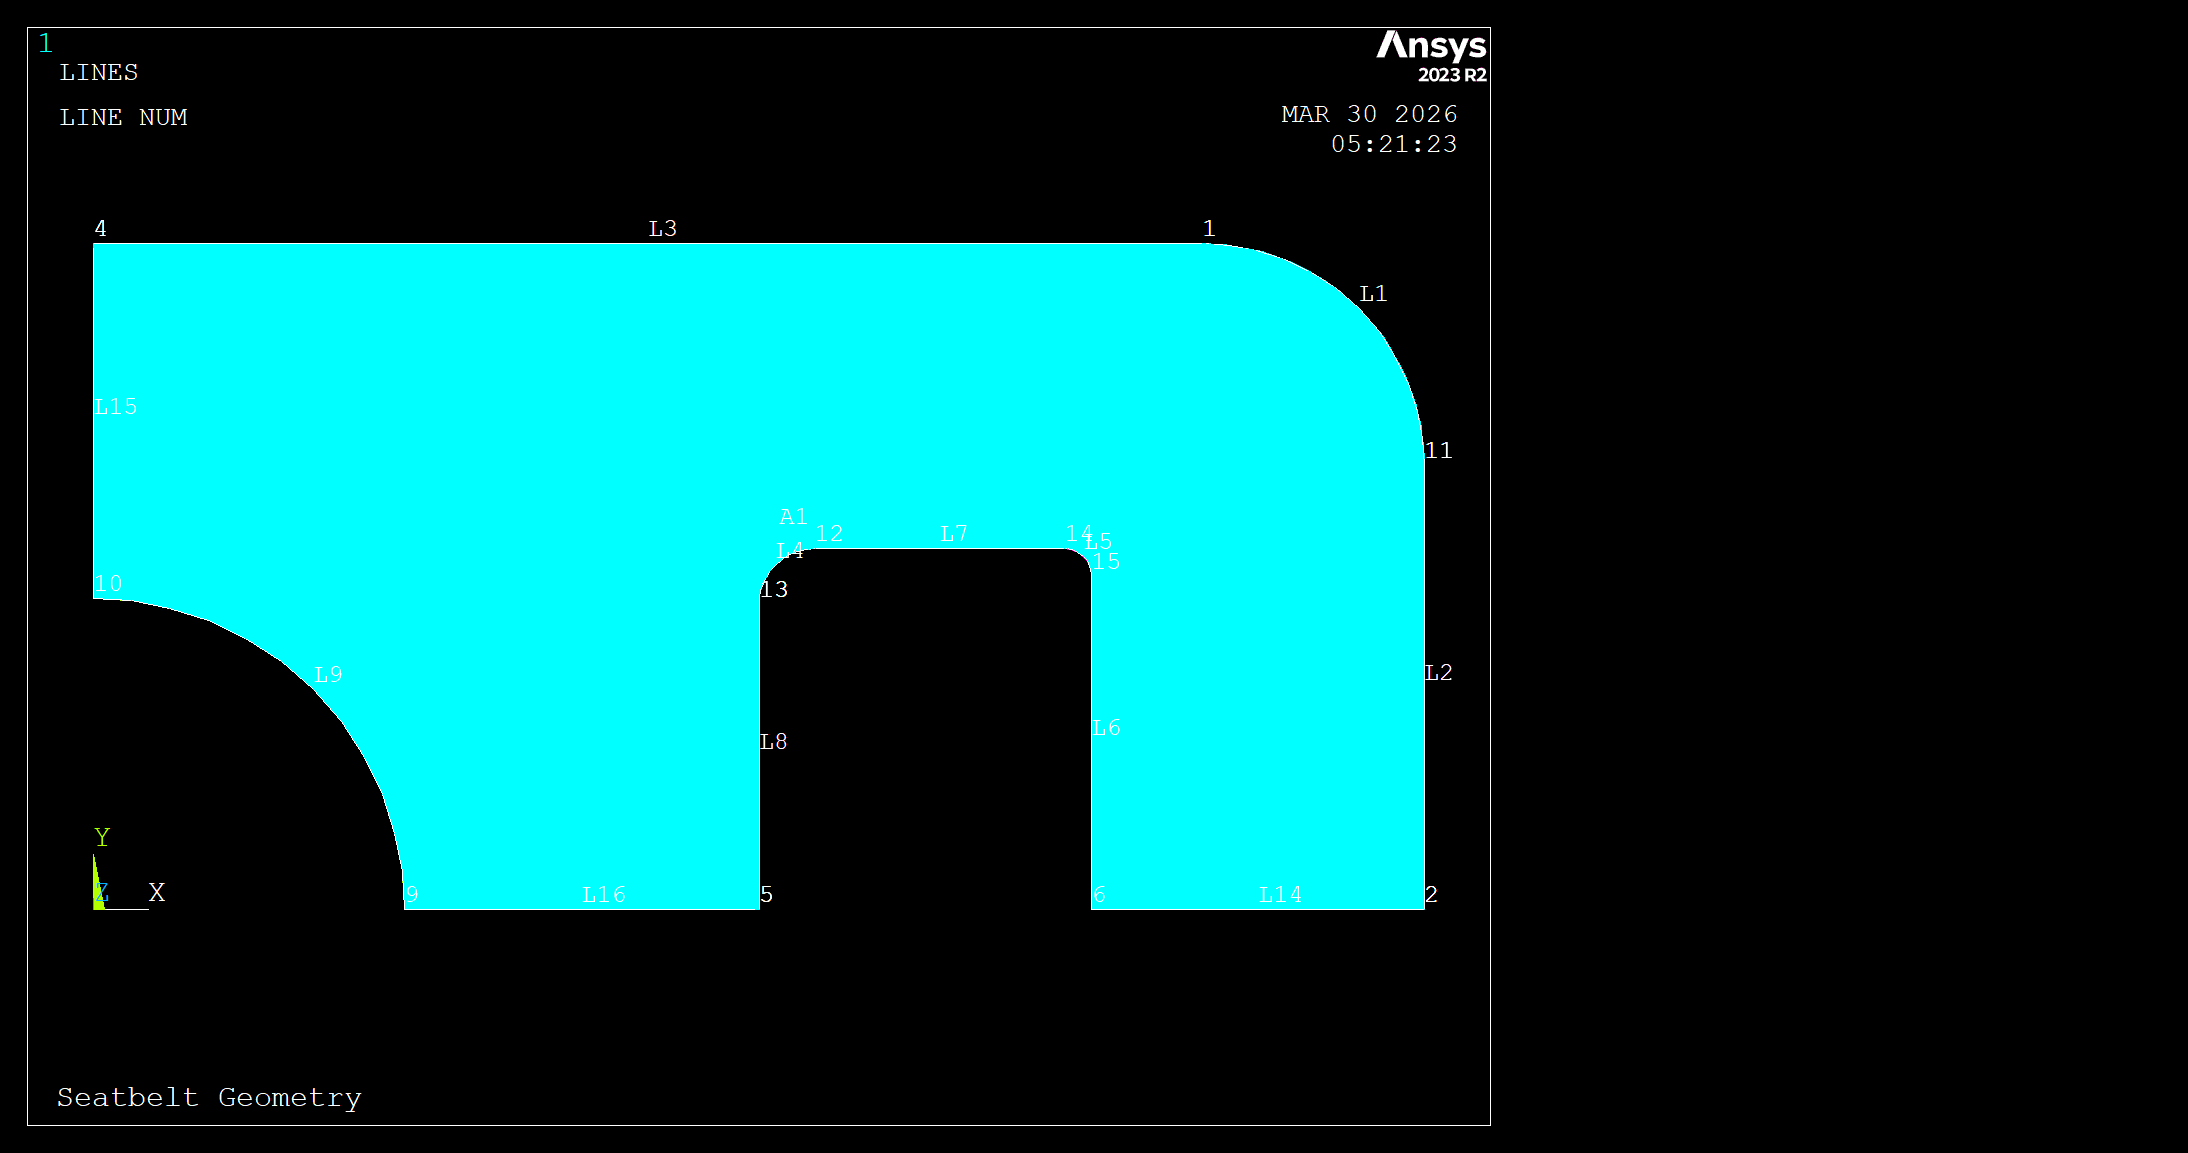Click line label L6 in the slot

click(x=1106, y=728)
